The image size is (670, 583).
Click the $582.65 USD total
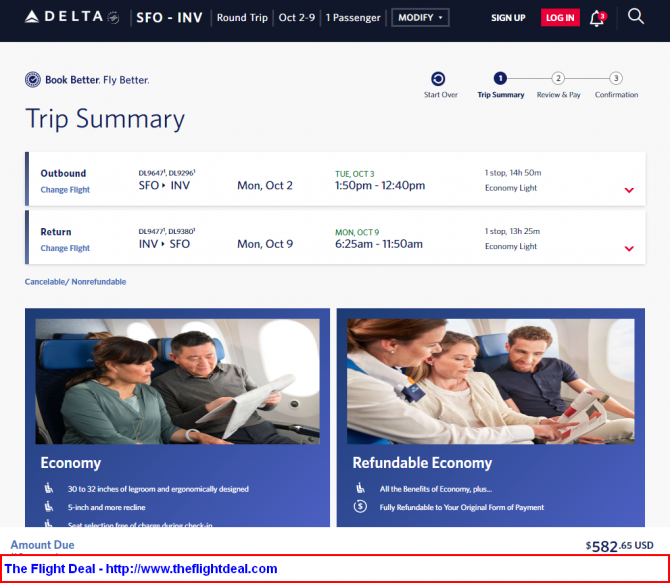tap(619, 546)
